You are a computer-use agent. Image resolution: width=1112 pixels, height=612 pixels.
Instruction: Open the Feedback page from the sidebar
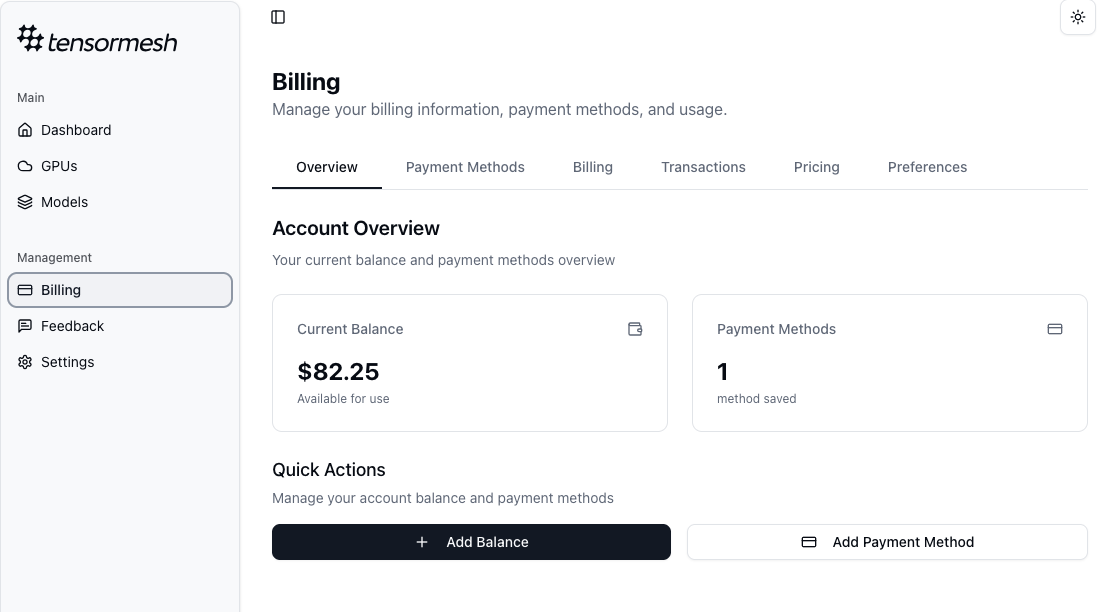coord(72,326)
